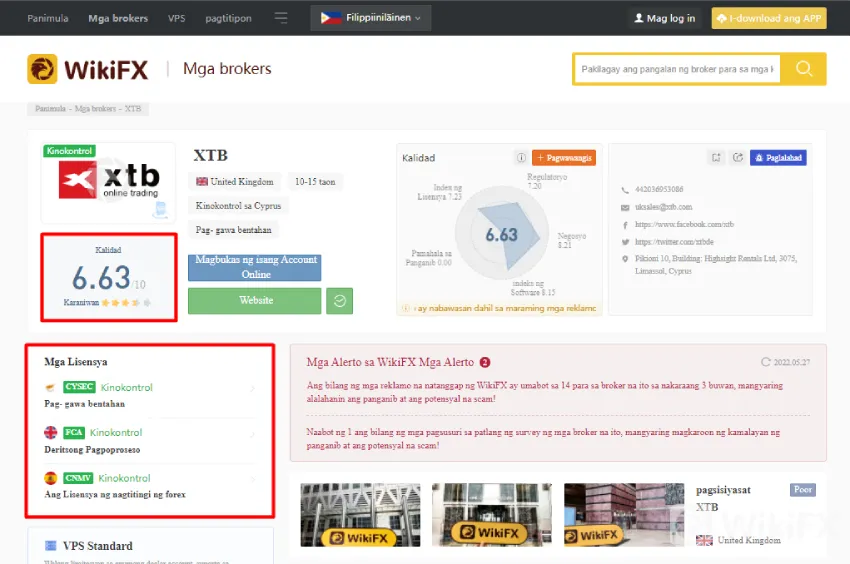Expand the CNMV license row arrow
This screenshot has height=564, width=850.
click(x=253, y=479)
